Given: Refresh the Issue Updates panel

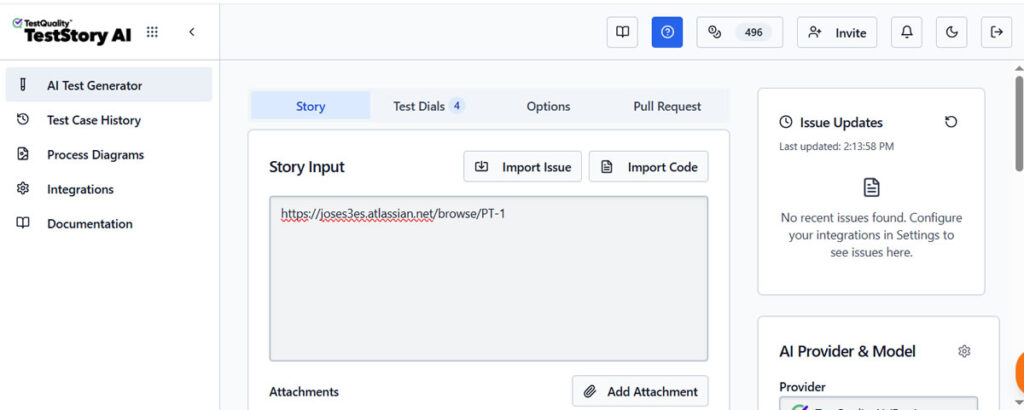Looking at the screenshot, I should click(x=951, y=122).
